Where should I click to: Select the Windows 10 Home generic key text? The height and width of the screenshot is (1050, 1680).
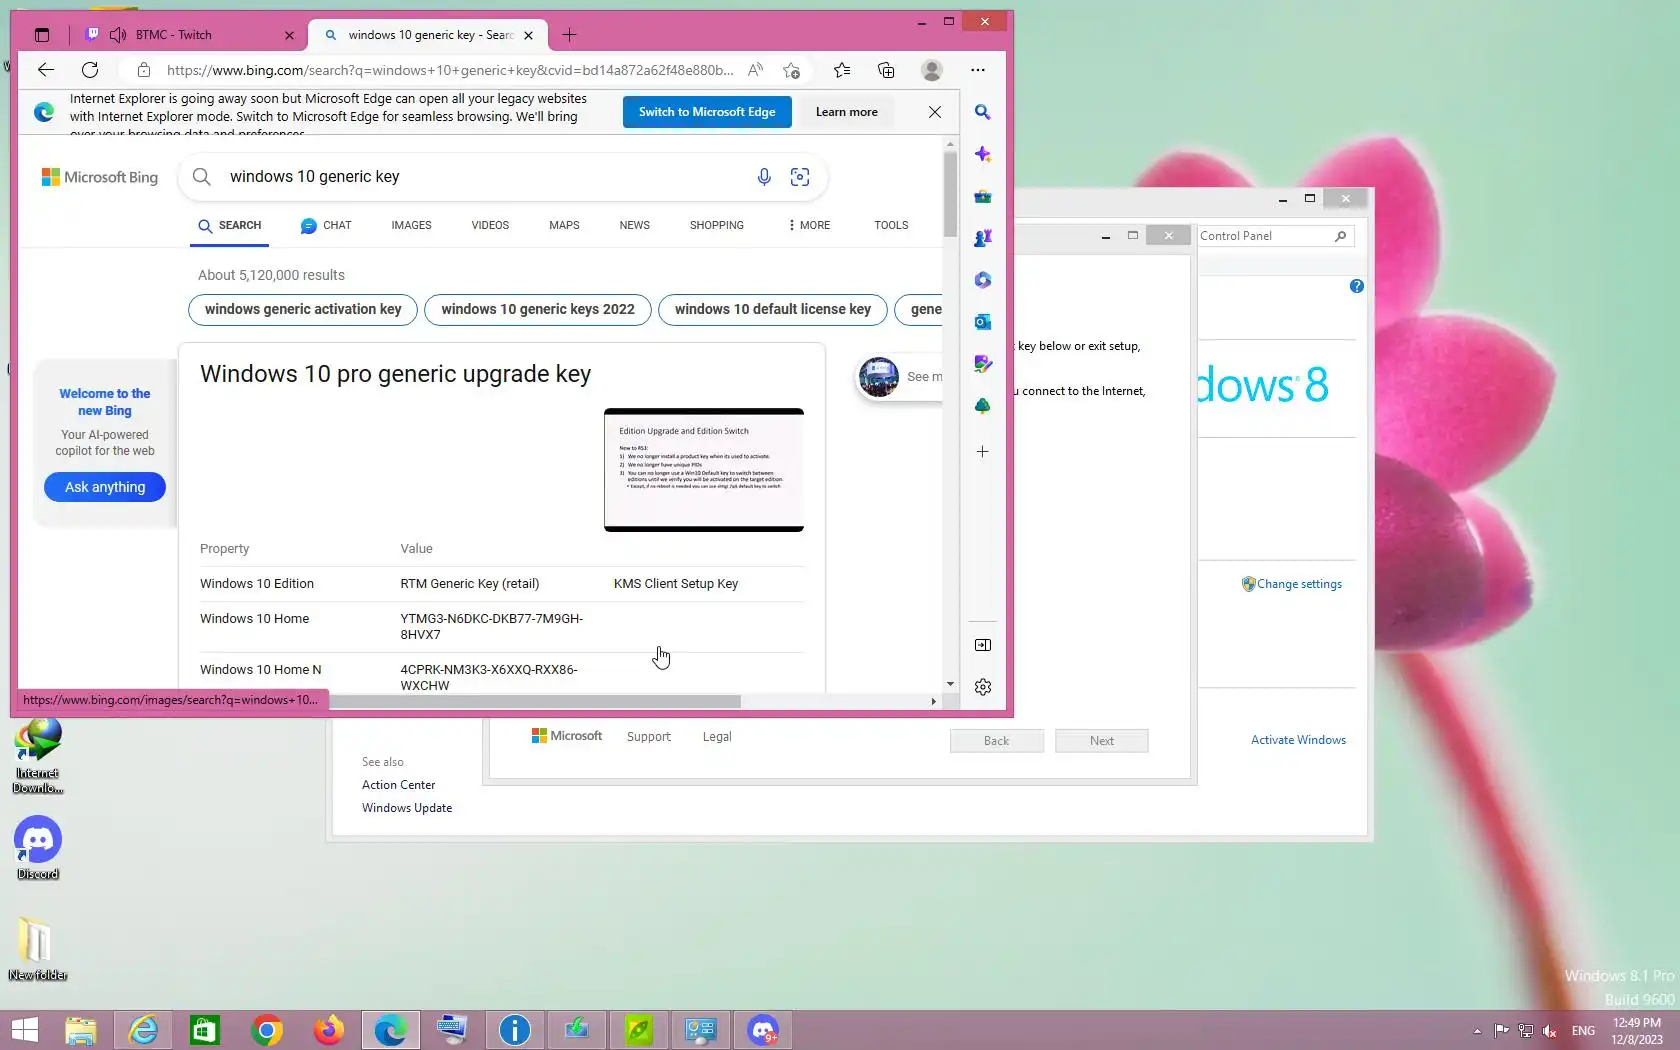pyautogui.click(x=492, y=627)
